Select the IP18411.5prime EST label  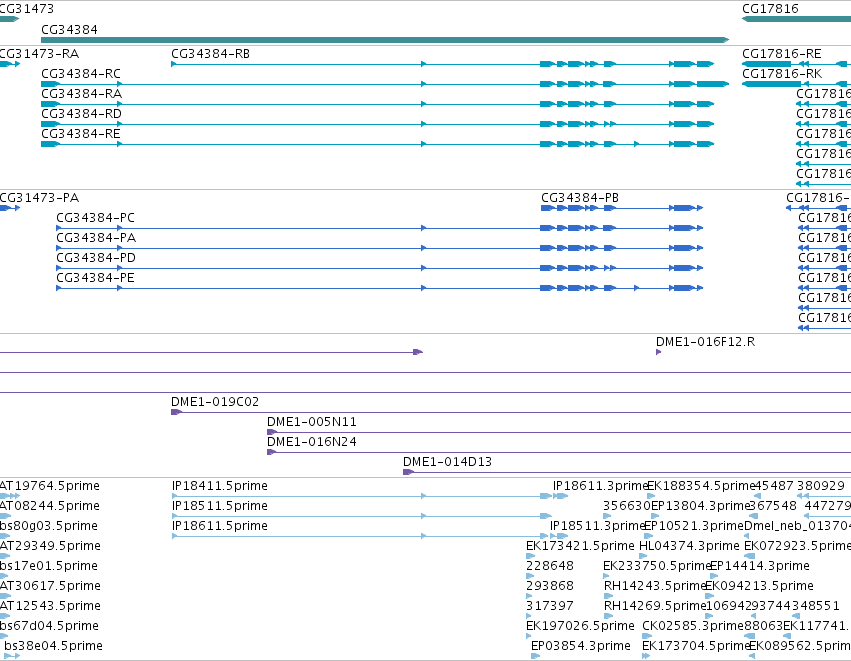click(220, 486)
